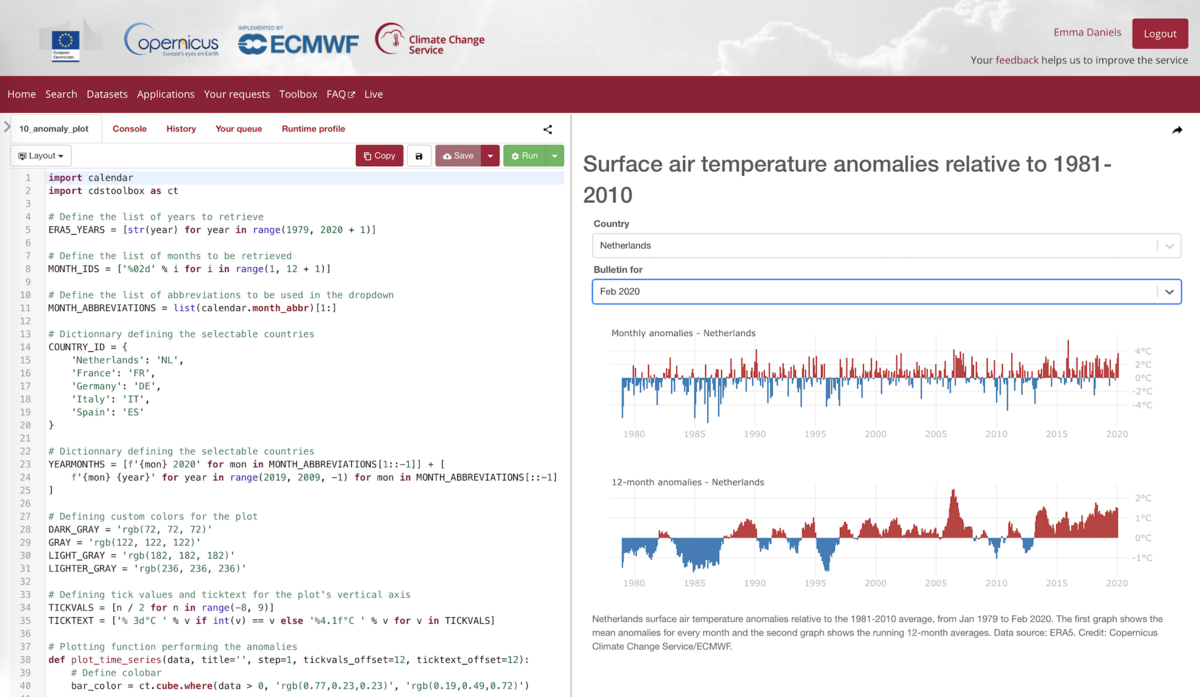Viewport: 1200px width, 697px height.
Task: Open Live in the navigation bar
Action: tap(373, 94)
